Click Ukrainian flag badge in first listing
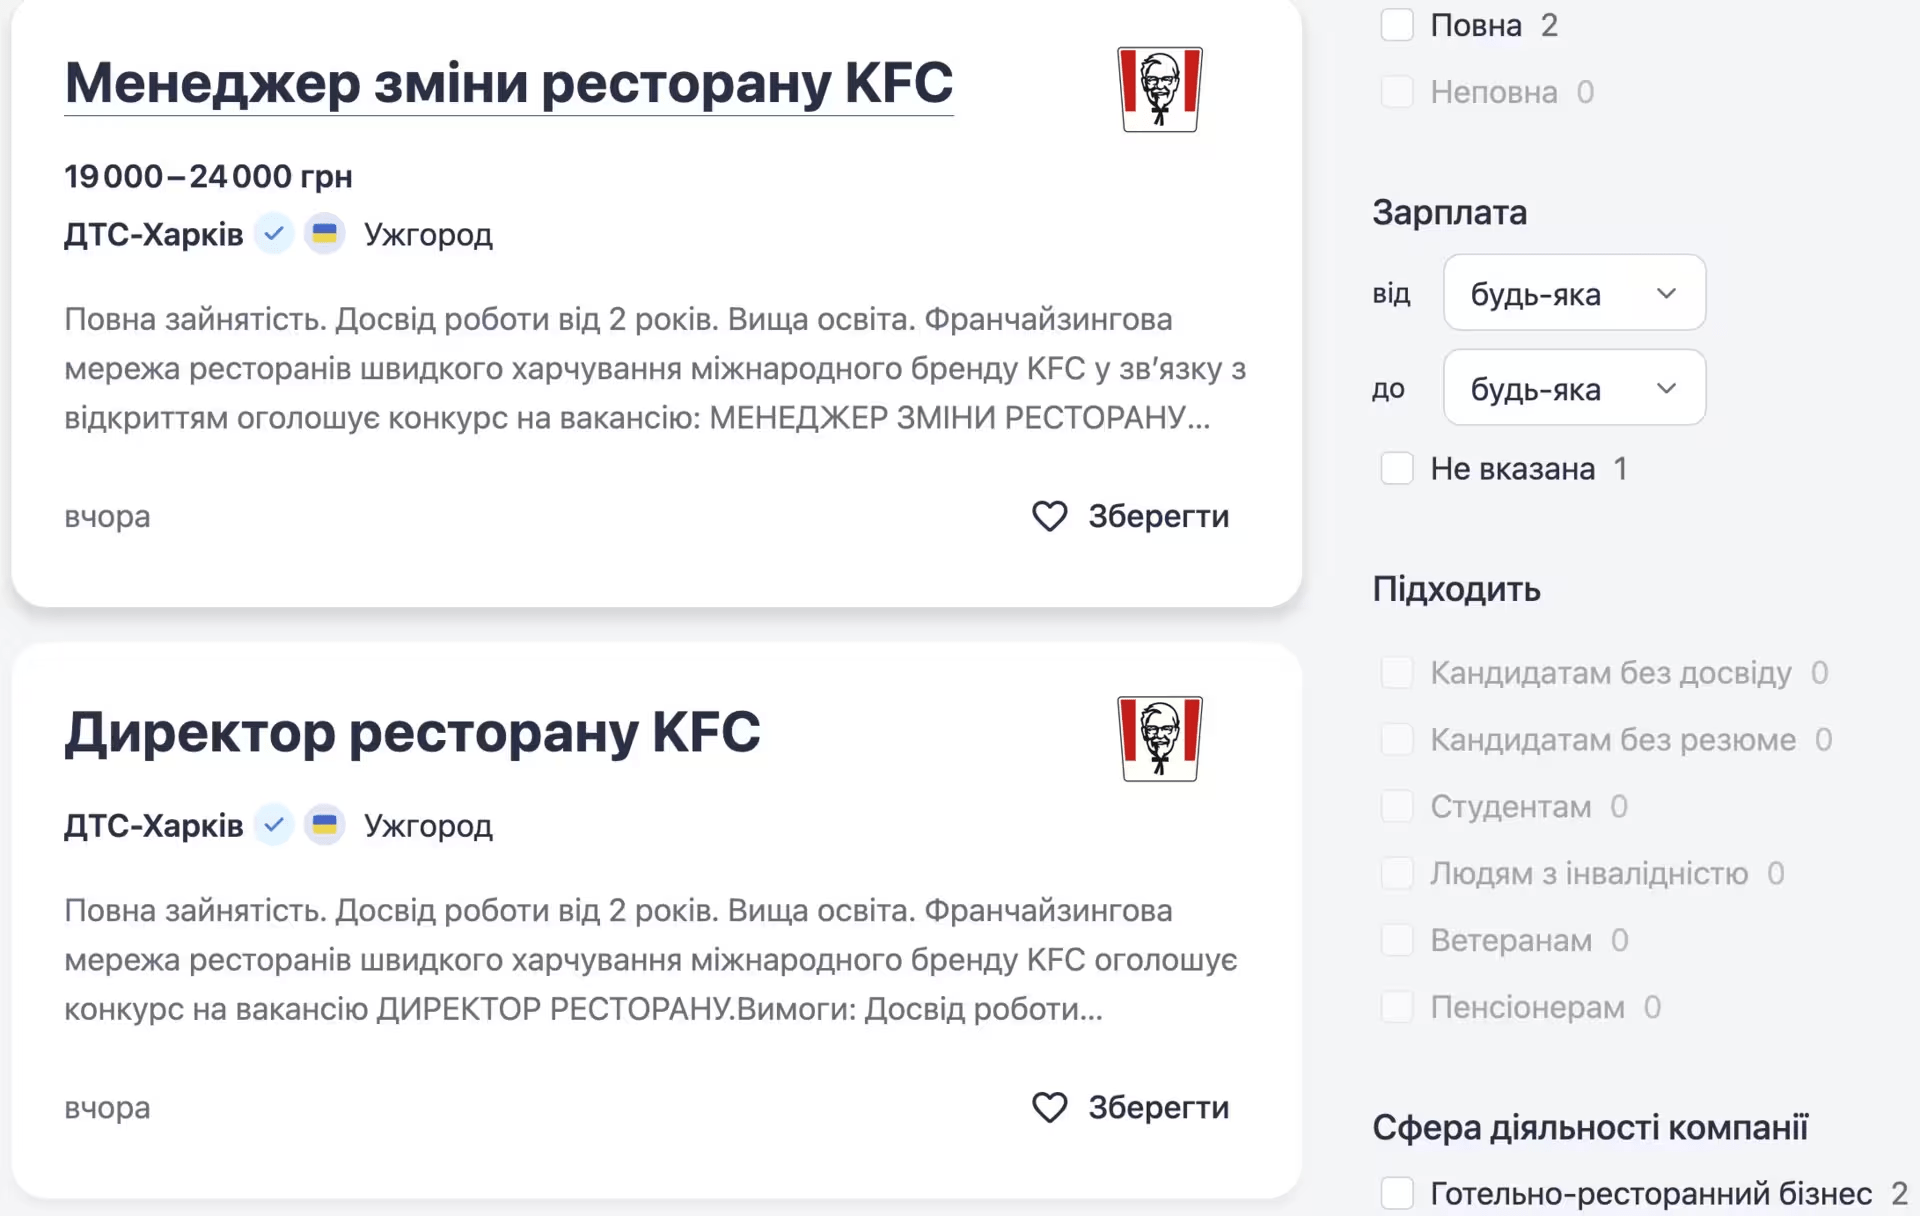Image resolution: width=1920 pixels, height=1216 pixels. point(324,234)
